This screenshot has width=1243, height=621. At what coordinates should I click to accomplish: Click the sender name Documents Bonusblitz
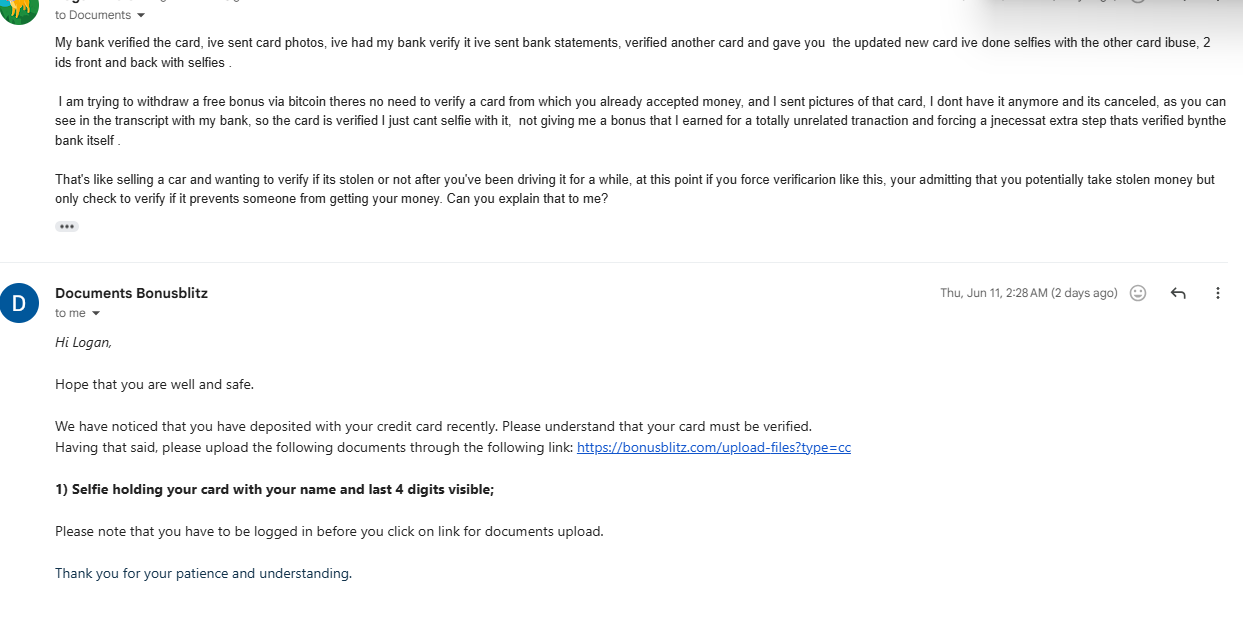pyautogui.click(x=131, y=293)
